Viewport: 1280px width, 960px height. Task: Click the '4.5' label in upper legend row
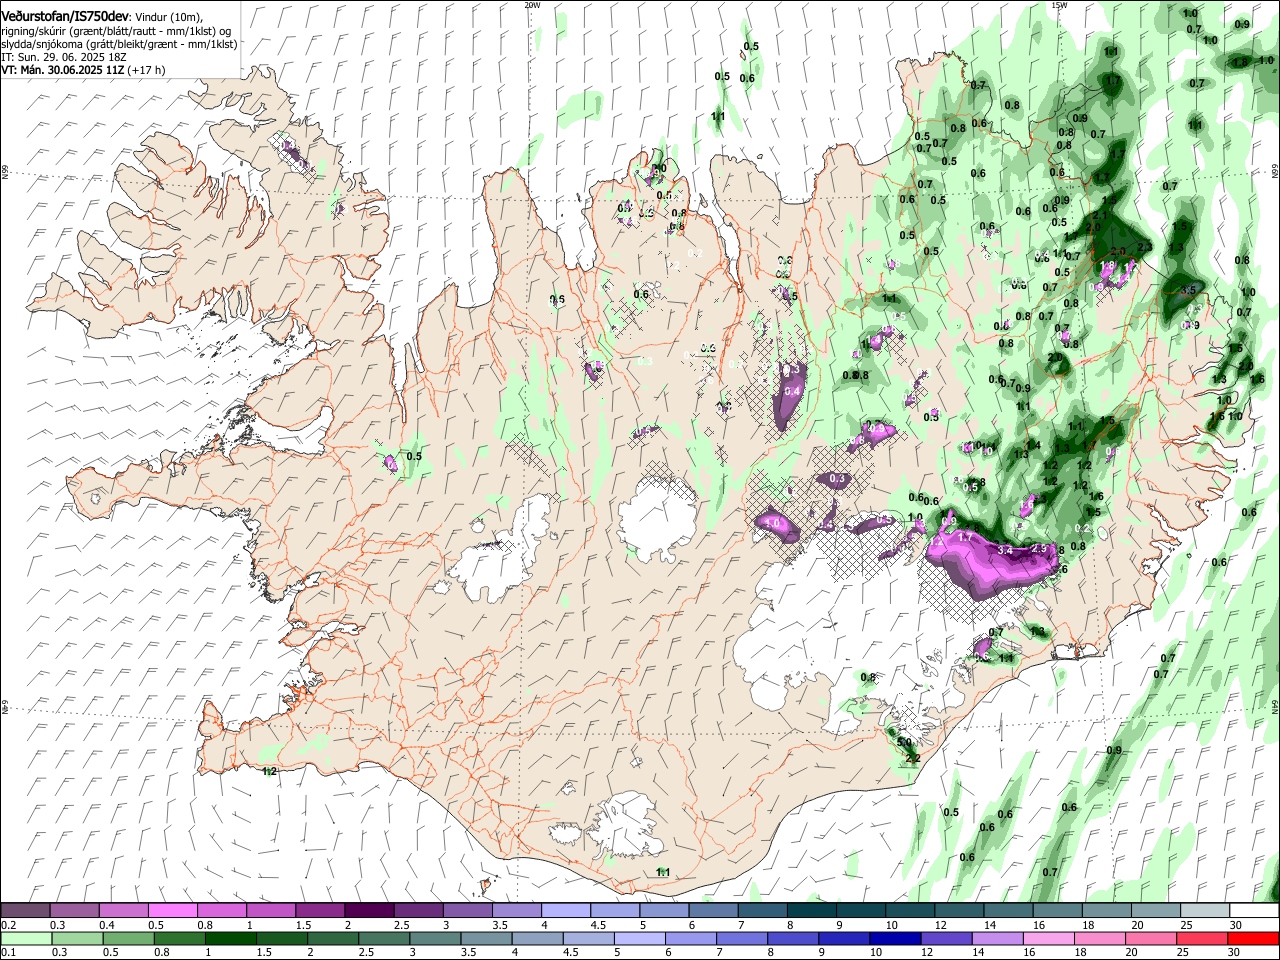[598, 925]
